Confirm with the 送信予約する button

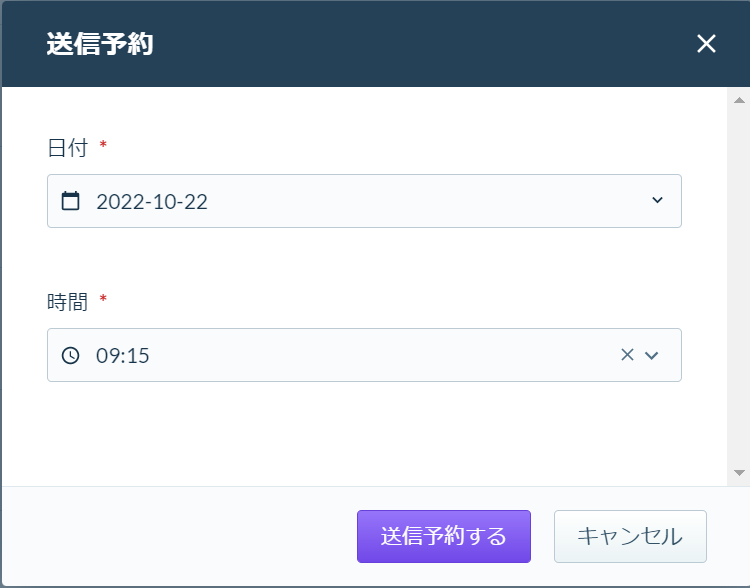(444, 536)
